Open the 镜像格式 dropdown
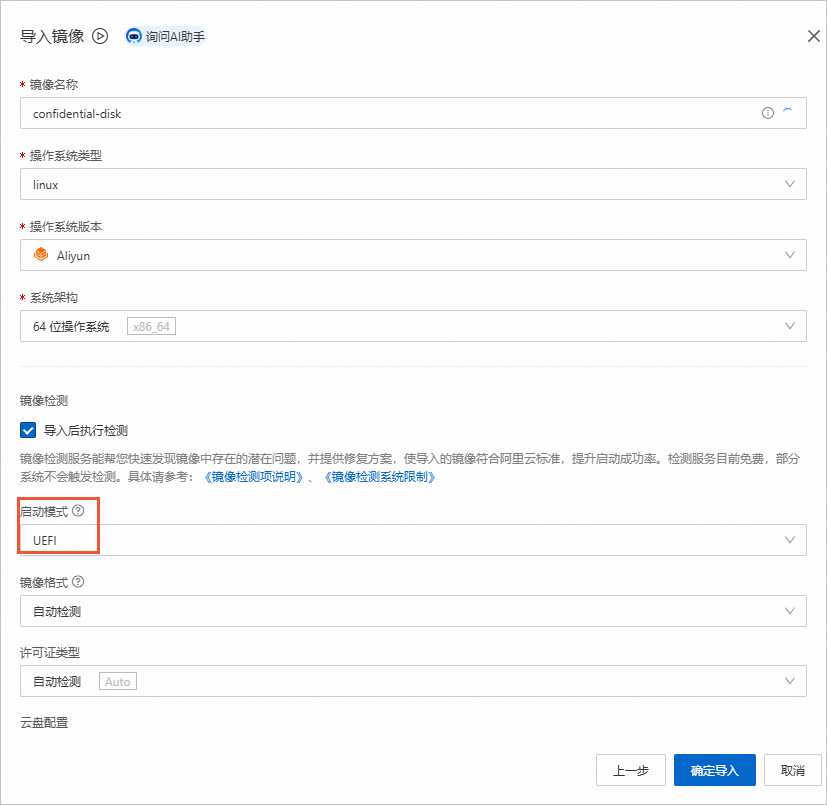Screen dimensions: 827x805 [413, 611]
